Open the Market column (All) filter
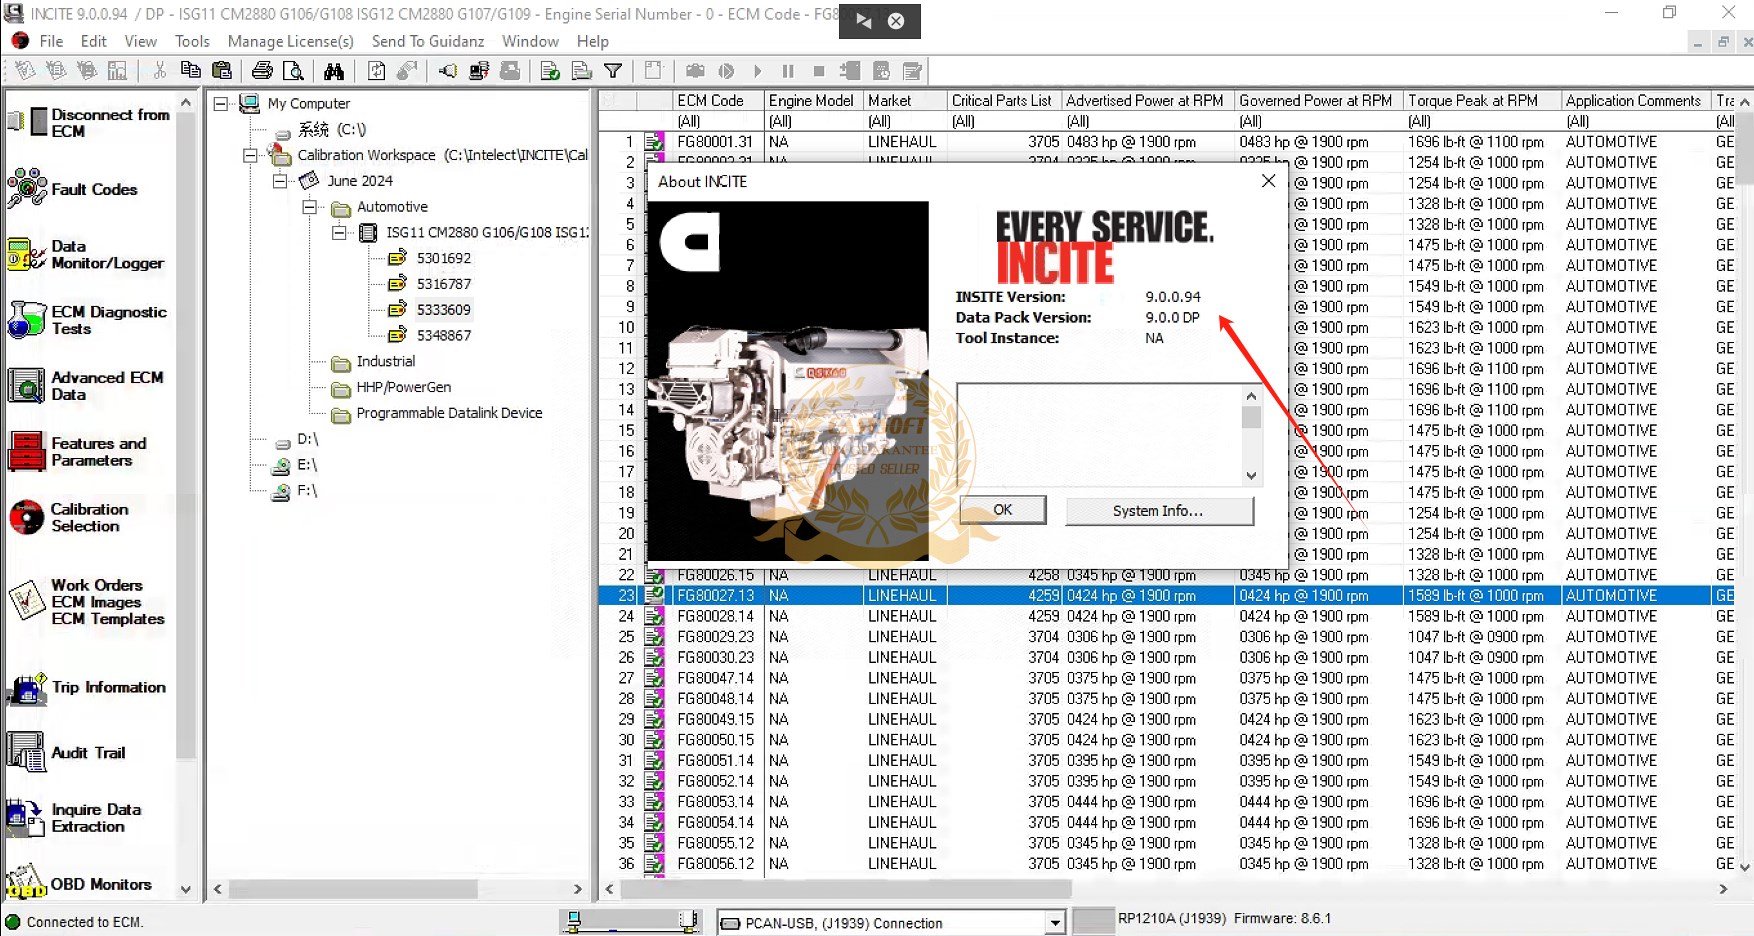Image resolution: width=1754 pixels, height=936 pixels. point(906,121)
